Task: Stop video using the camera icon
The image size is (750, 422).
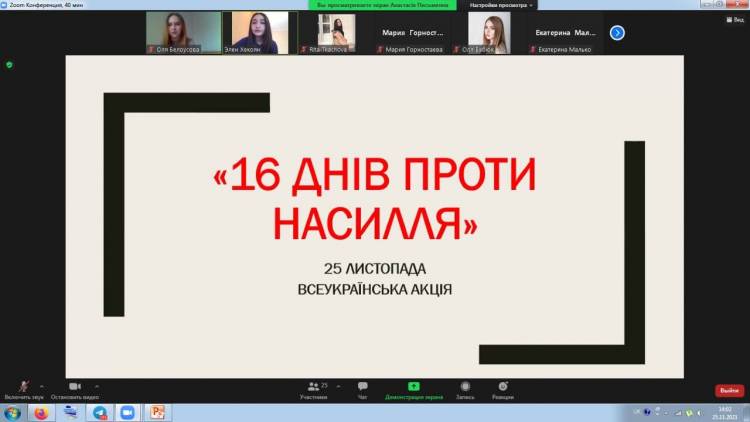Action: [74, 387]
